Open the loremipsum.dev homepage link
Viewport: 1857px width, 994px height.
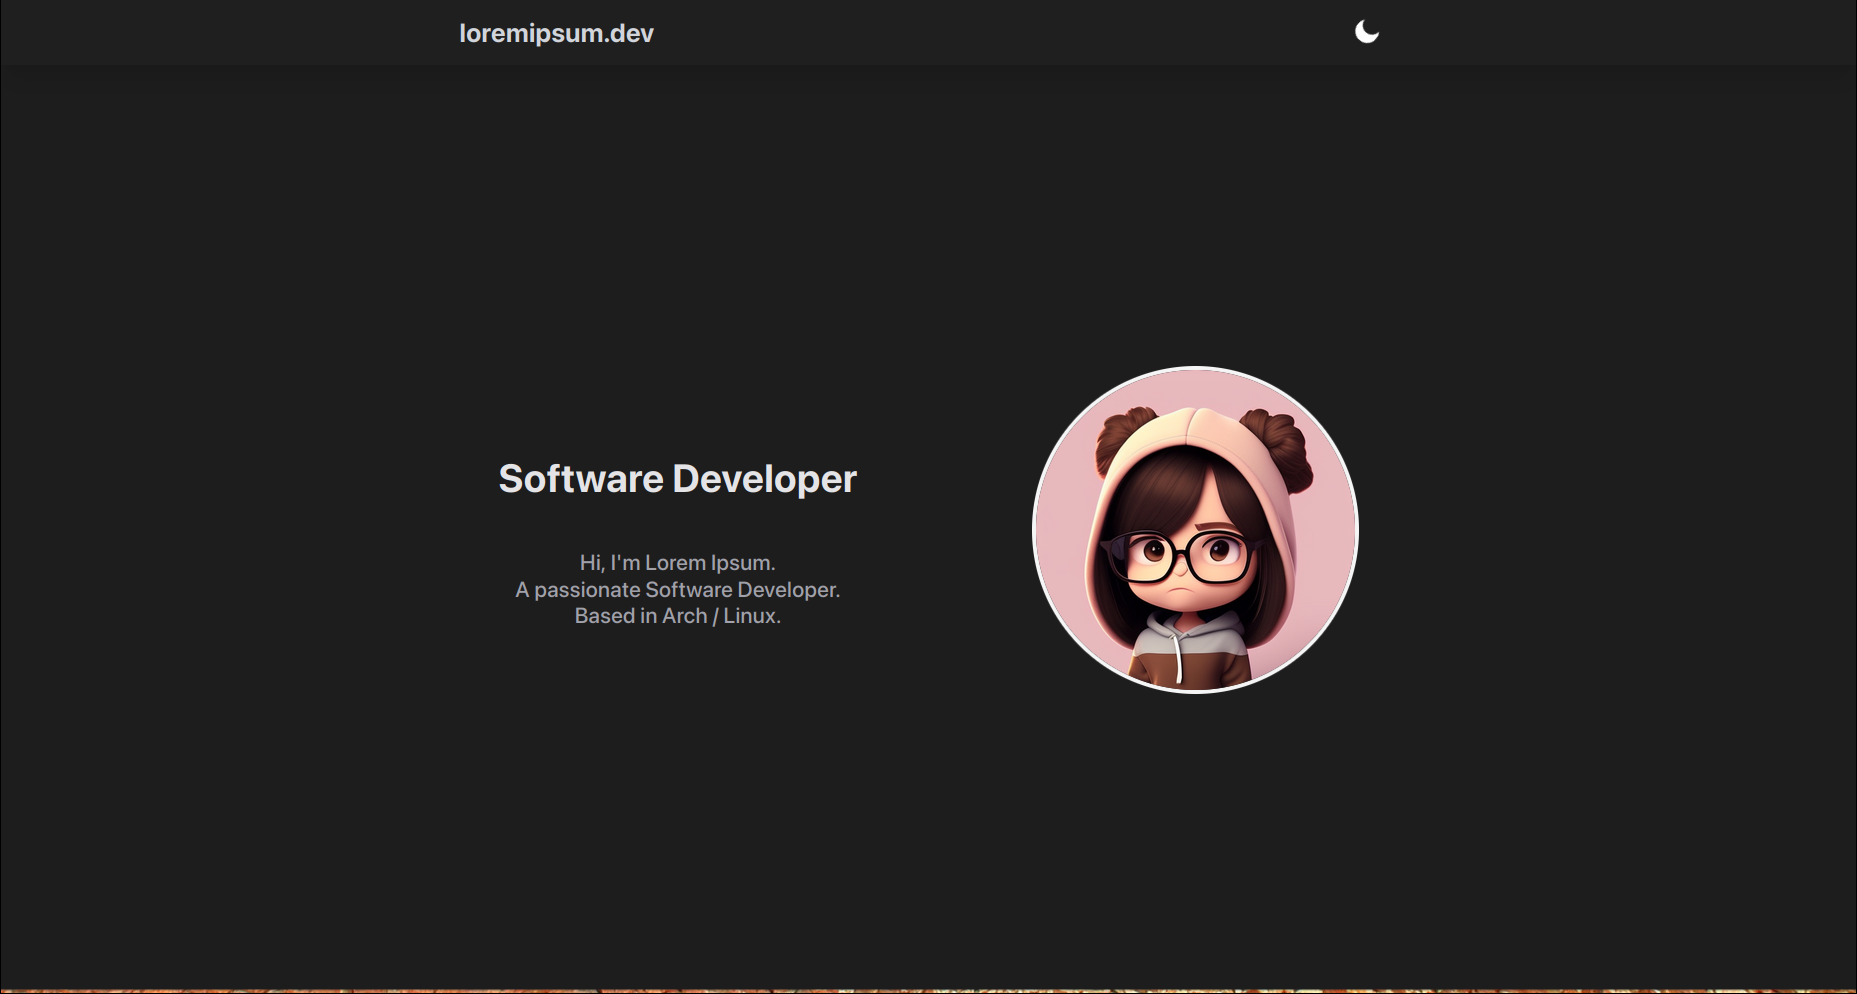[x=556, y=32]
